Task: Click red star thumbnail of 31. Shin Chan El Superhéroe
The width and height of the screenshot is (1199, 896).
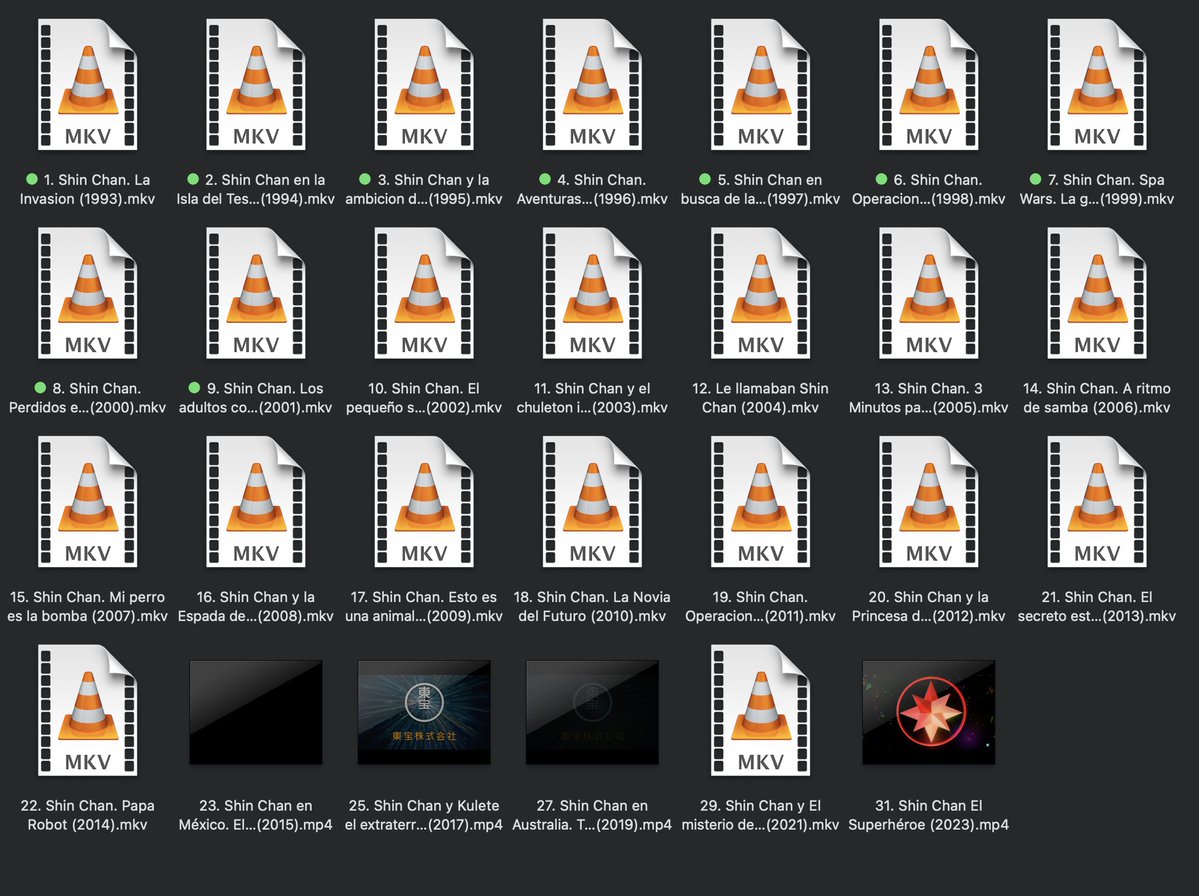Action: pos(928,712)
